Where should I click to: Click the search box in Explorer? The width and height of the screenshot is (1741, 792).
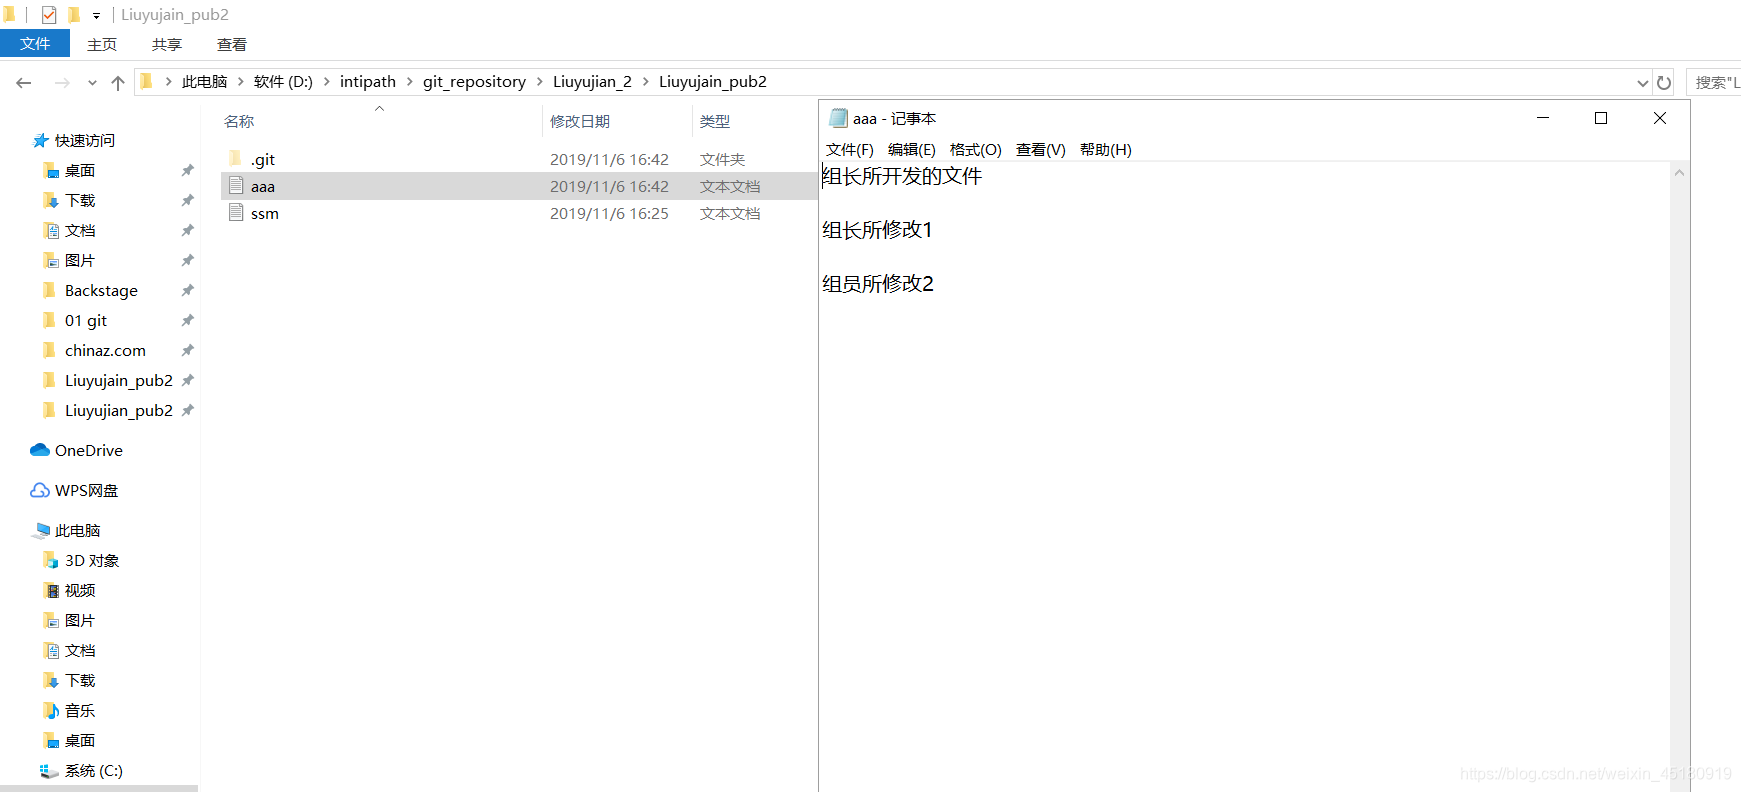[x=1714, y=82]
